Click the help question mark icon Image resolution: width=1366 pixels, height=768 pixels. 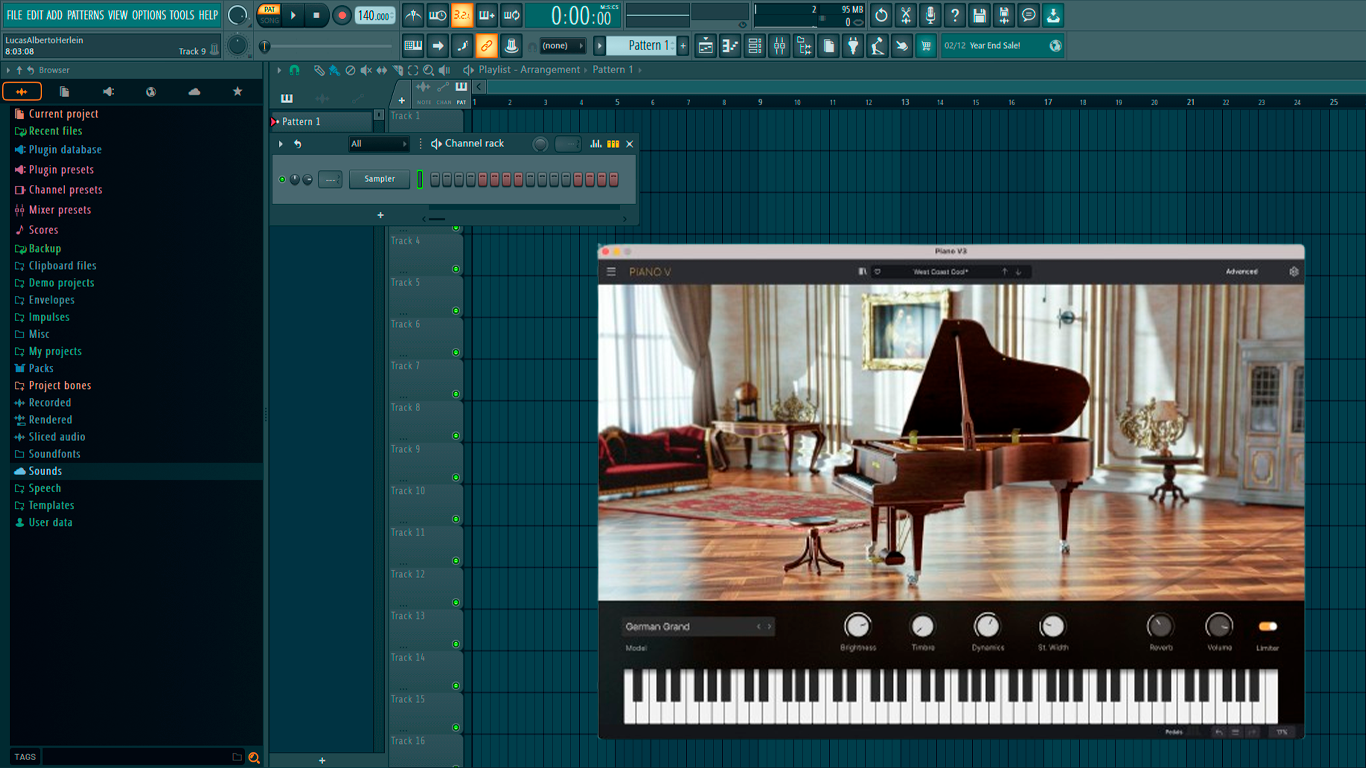pos(955,15)
